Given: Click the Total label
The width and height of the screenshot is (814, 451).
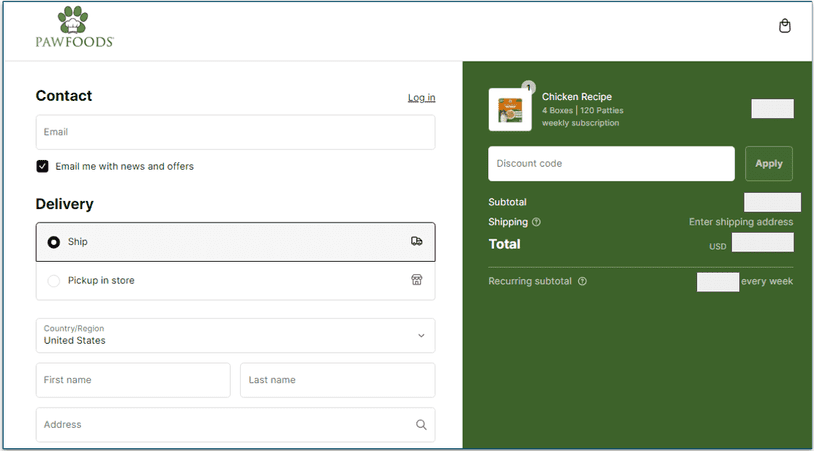Looking at the screenshot, I should point(504,244).
